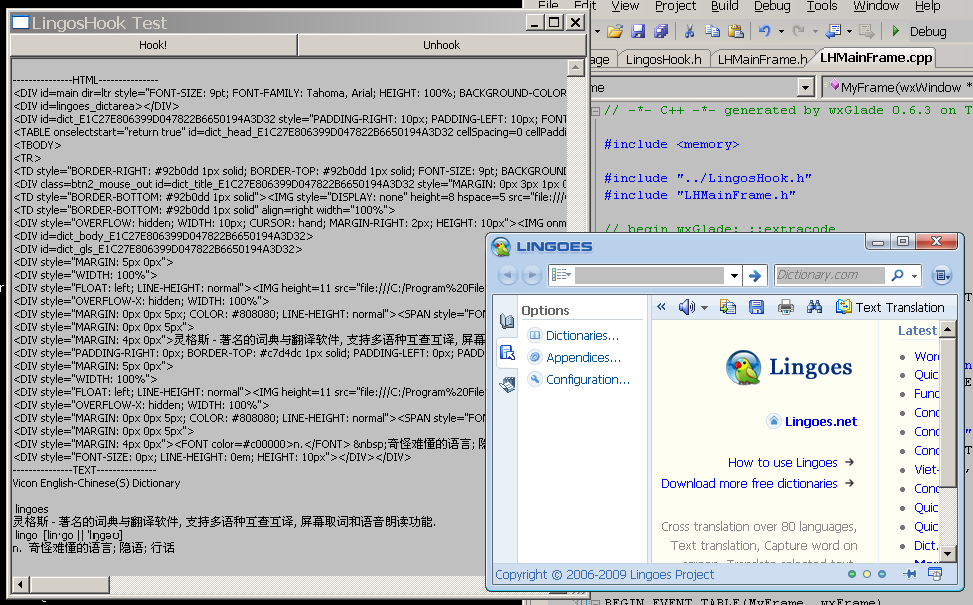The image size is (973, 605).
Task: Click Download more free dictionaries link
Action: pos(749,484)
